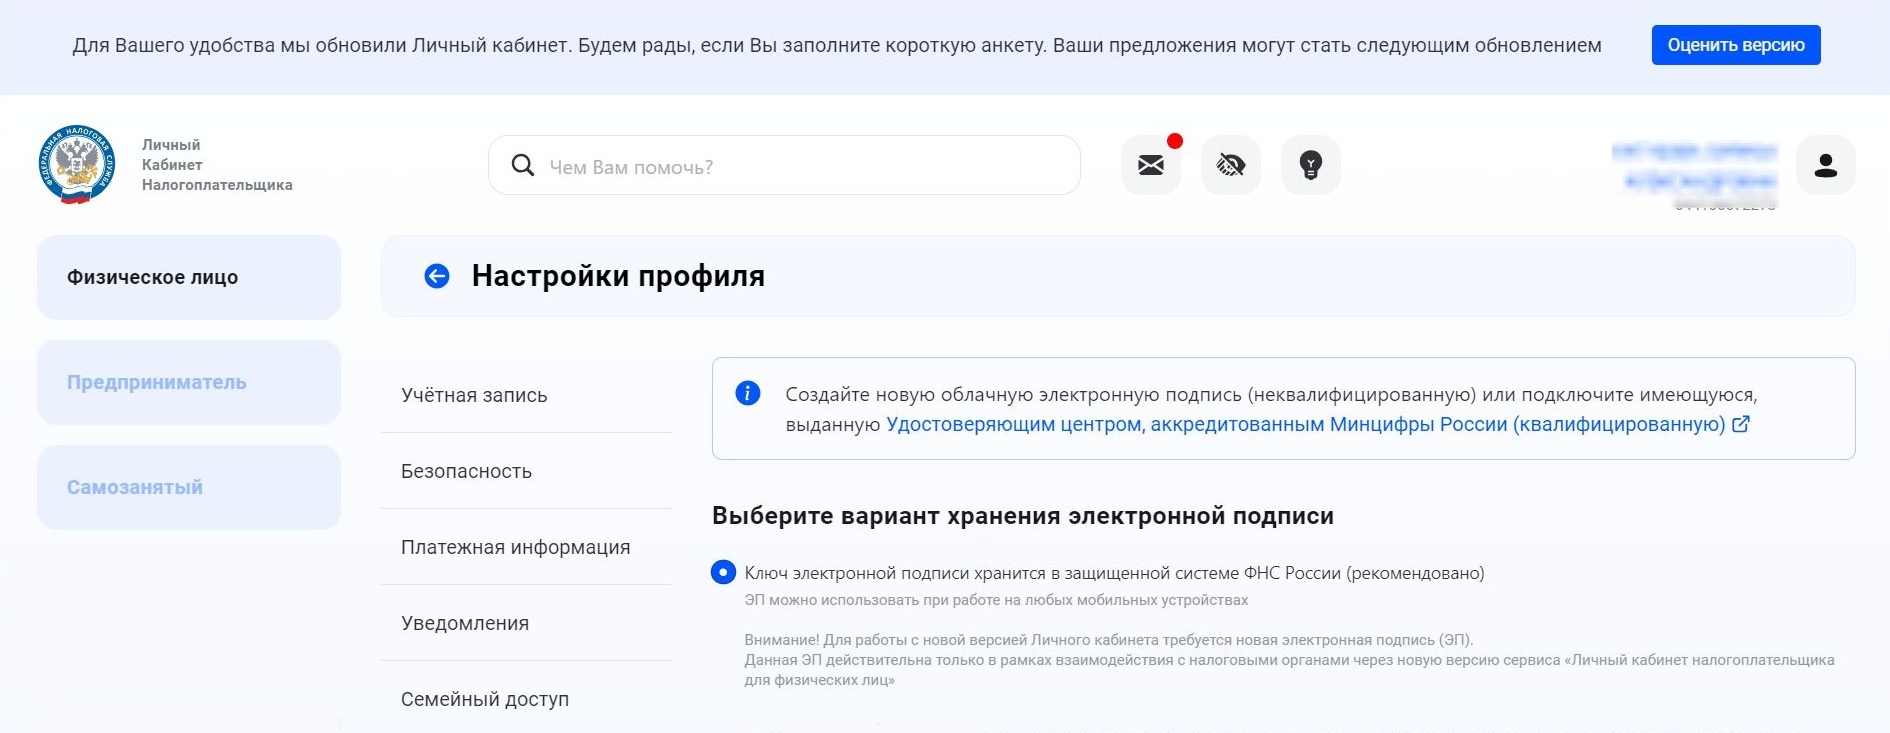This screenshot has height=733, width=1890.
Task: Open the lightbulb tips icon
Action: (x=1311, y=165)
